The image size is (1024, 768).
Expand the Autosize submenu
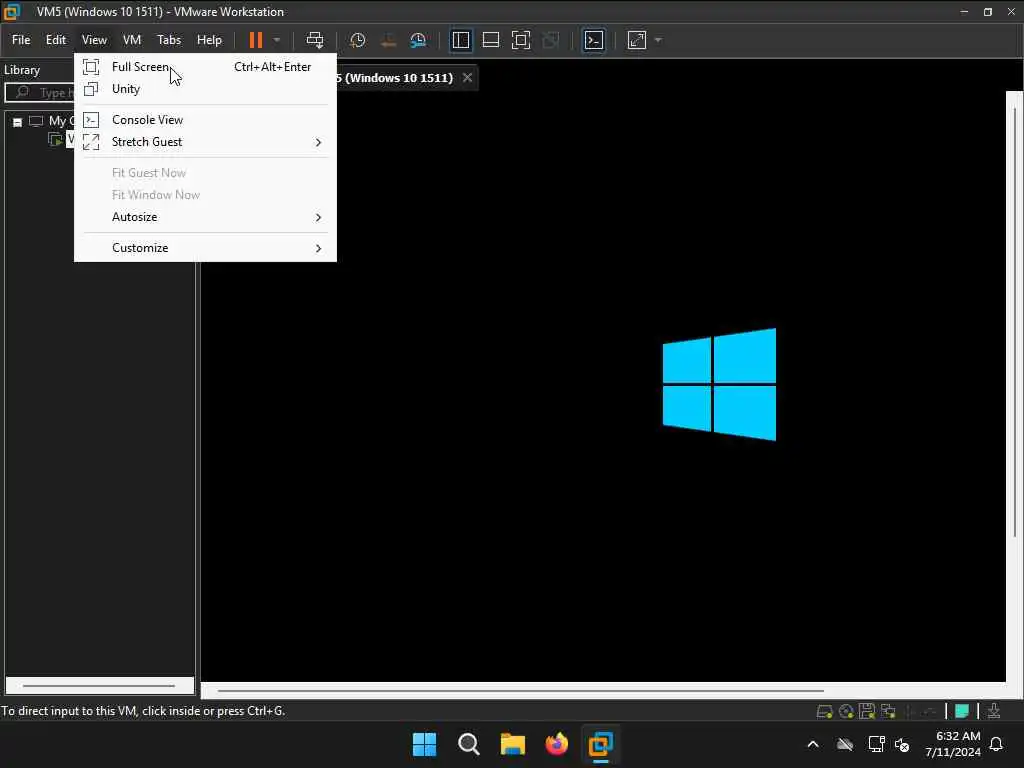click(x=205, y=217)
